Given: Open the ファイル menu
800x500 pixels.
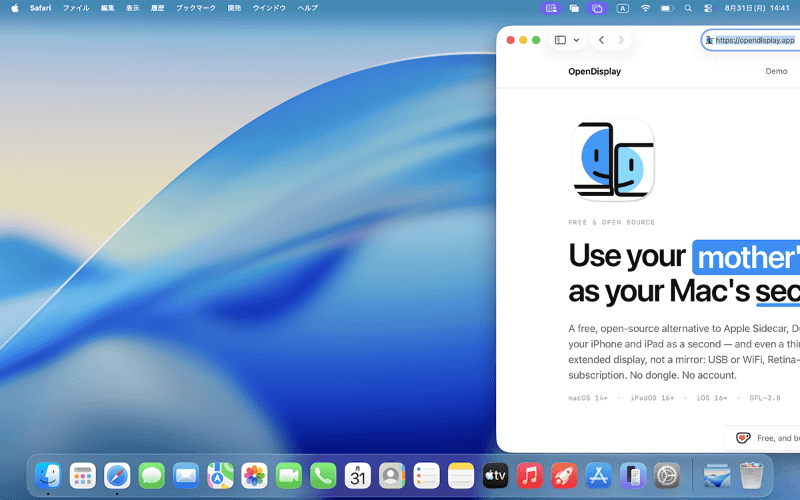Looking at the screenshot, I should pyautogui.click(x=76, y=8).
